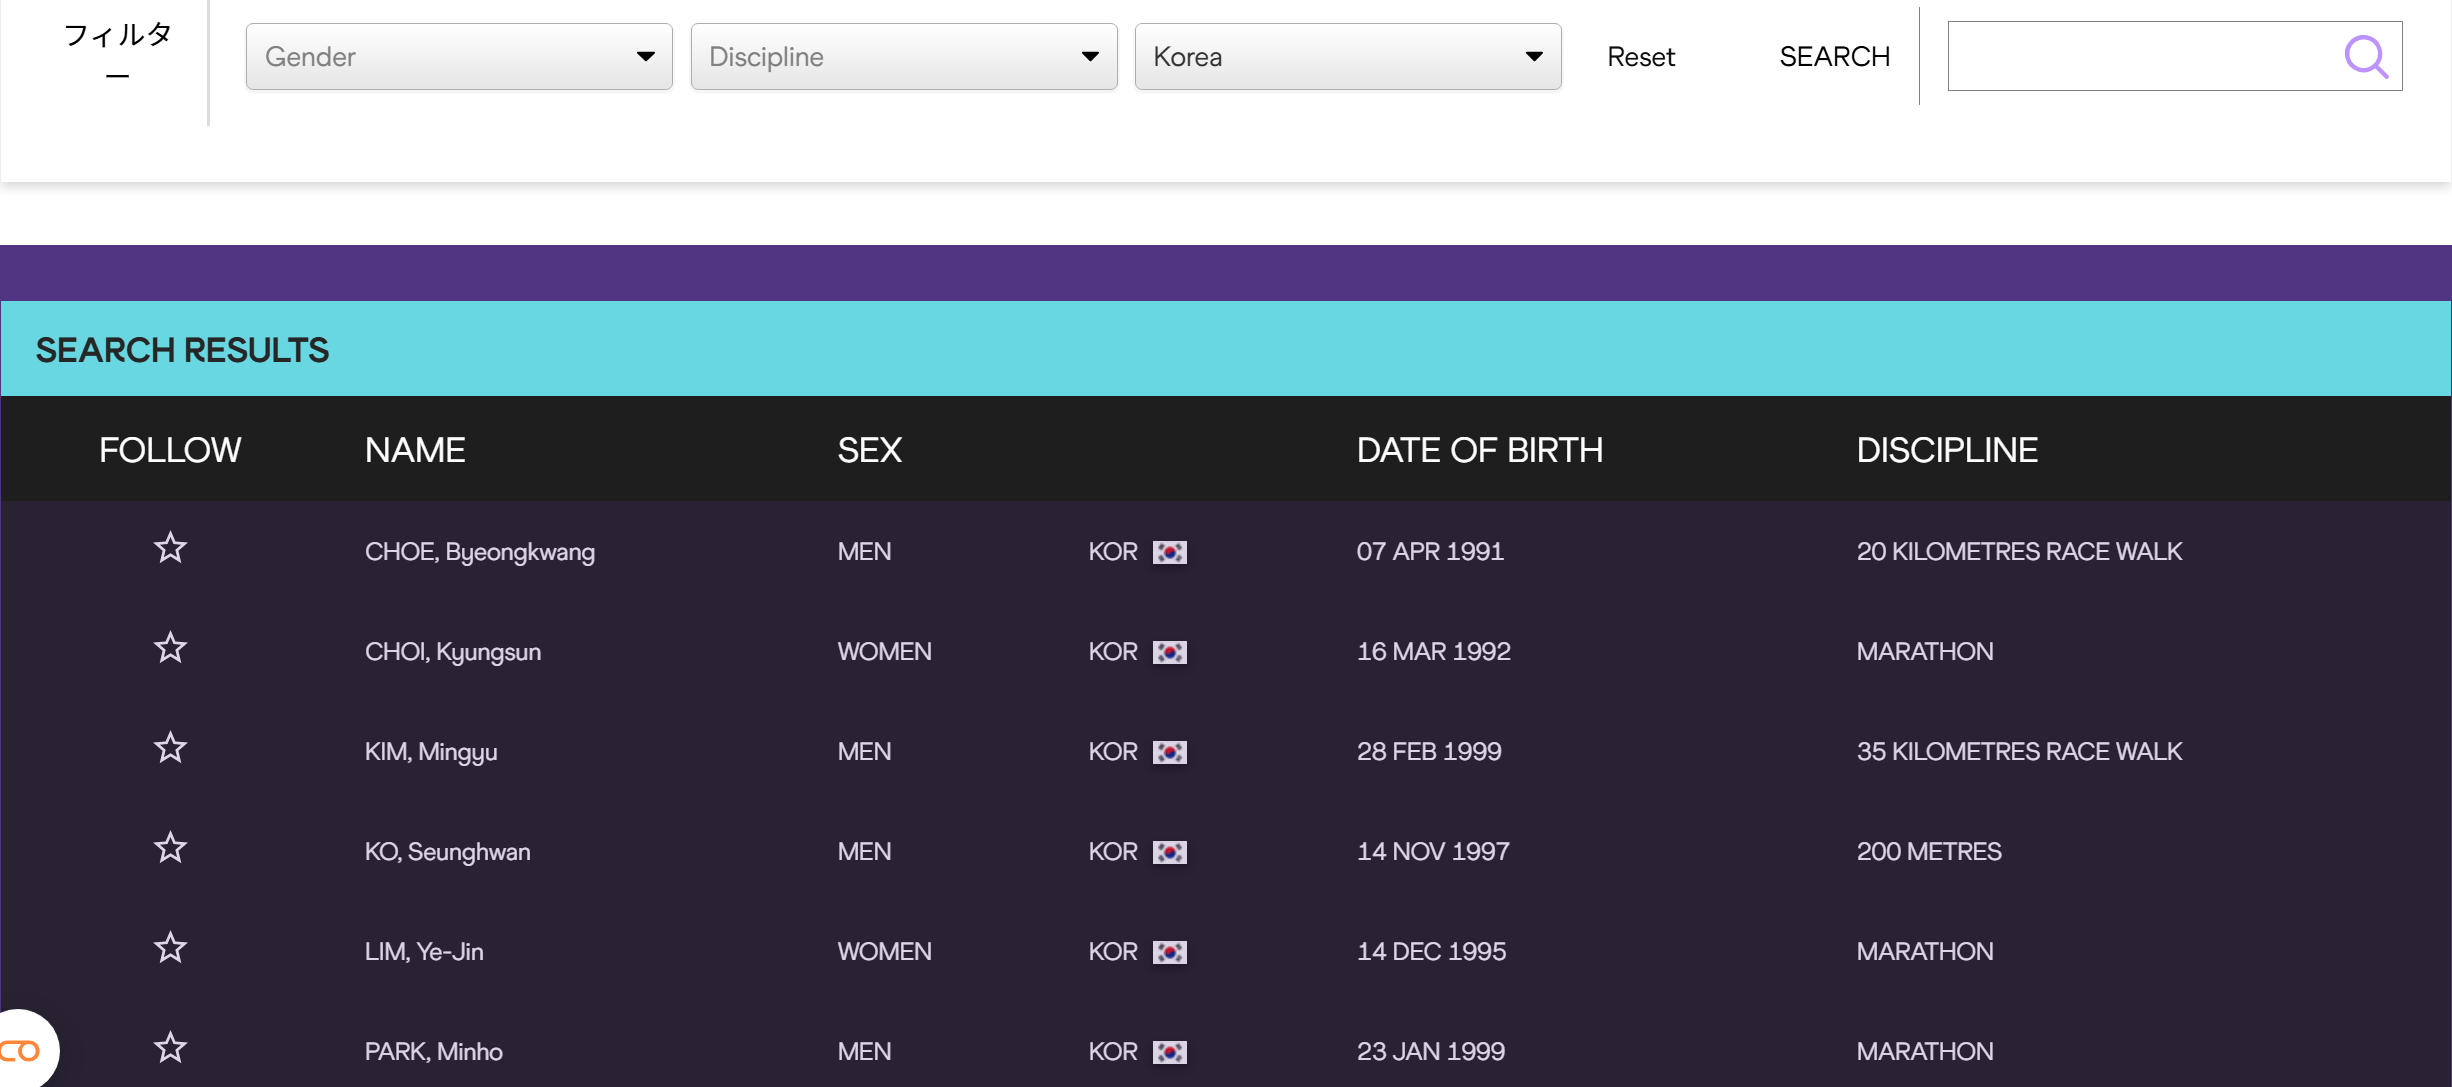Image resolution: width=2452 pixels, height=1087 pixels.
Task: Click Korean flag in CHOE Byeongkwang row
Action: (x=1169, y=552)
